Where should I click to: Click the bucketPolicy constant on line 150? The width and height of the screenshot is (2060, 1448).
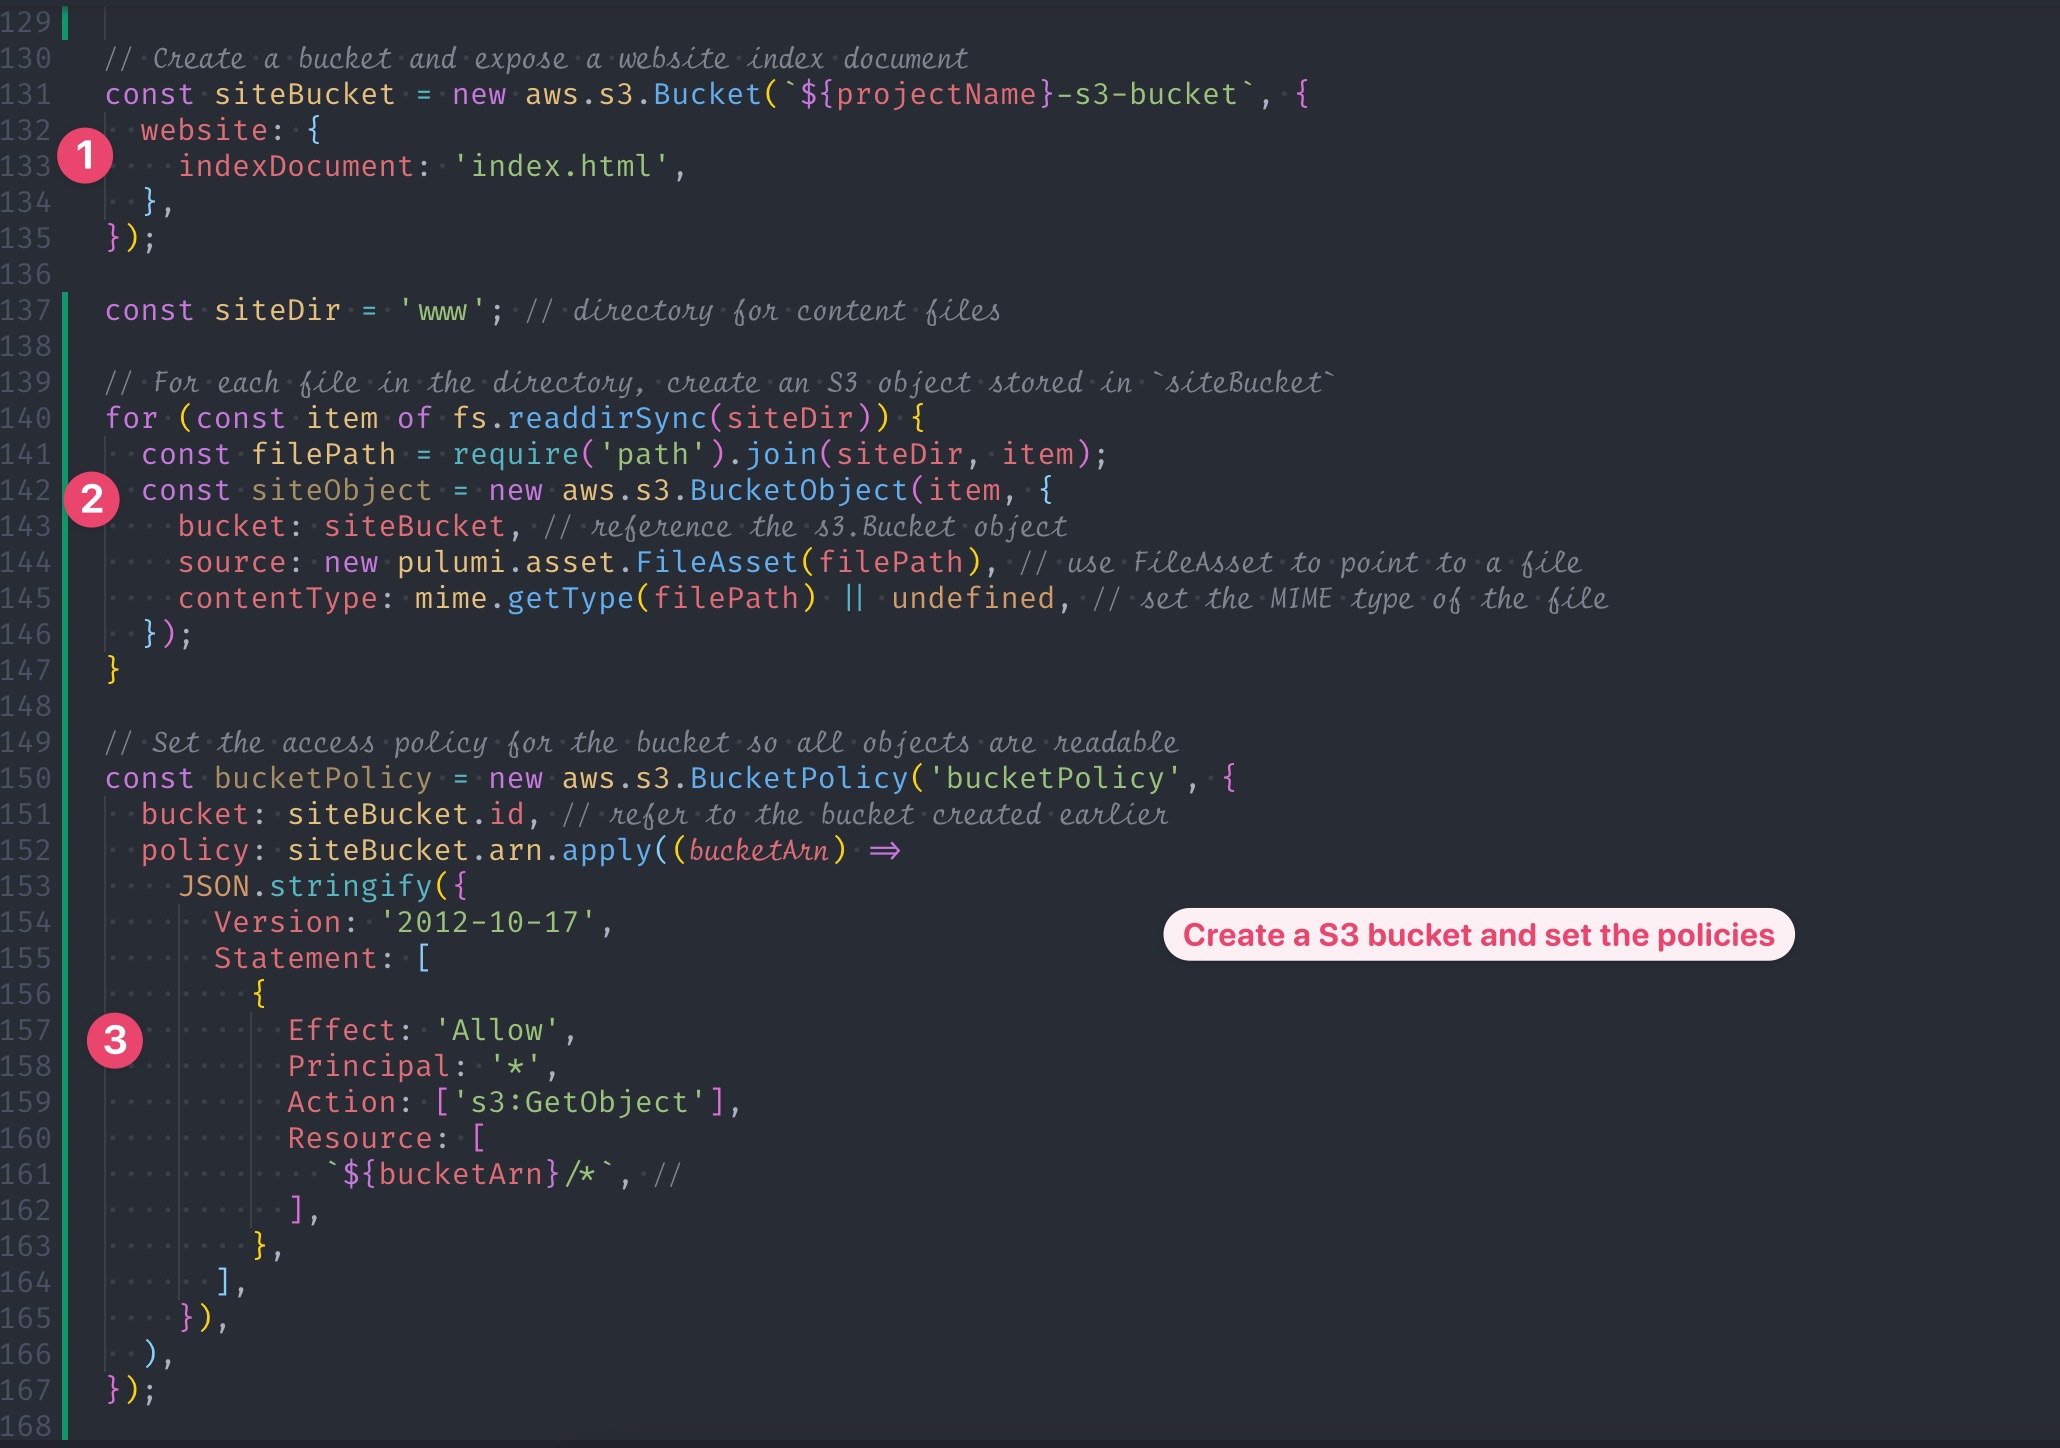(x=323, y=778)
